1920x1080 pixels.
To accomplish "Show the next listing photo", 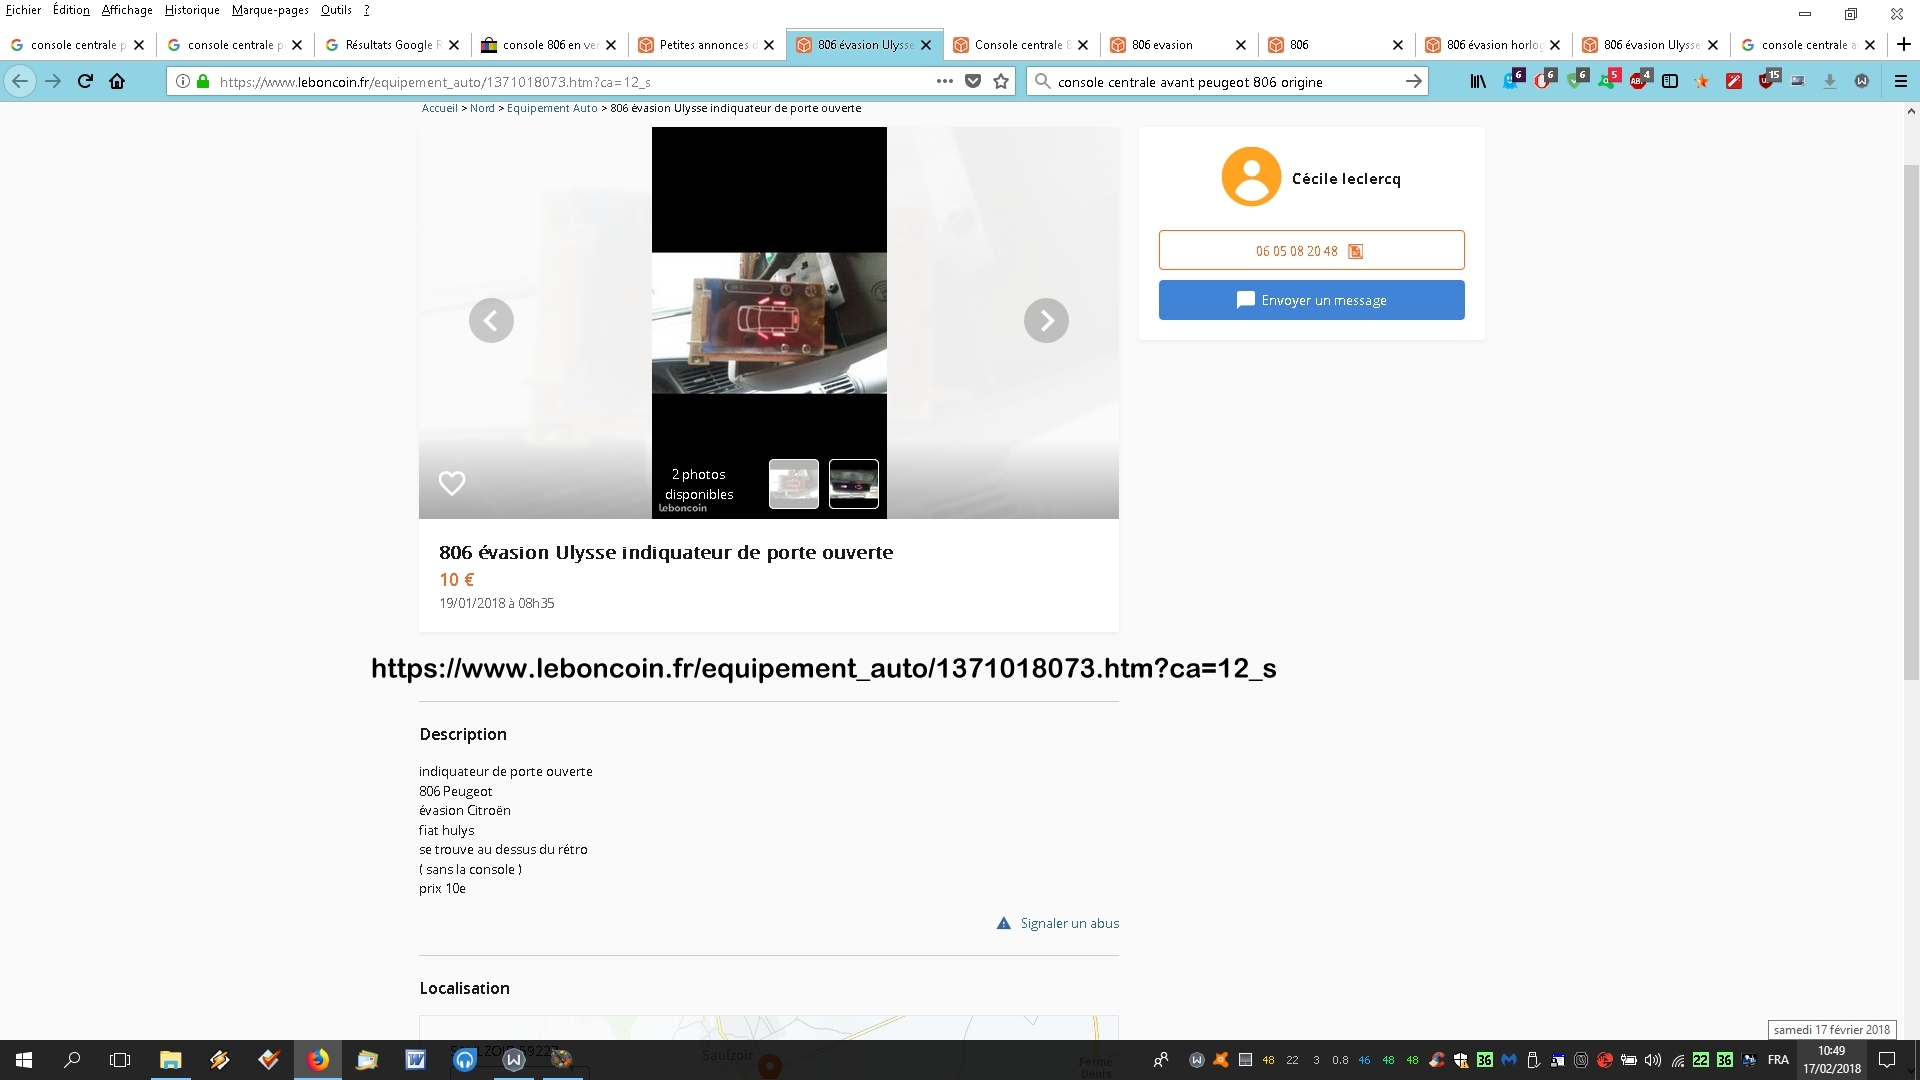I will pyautogui.click(x=1046, y=320).
